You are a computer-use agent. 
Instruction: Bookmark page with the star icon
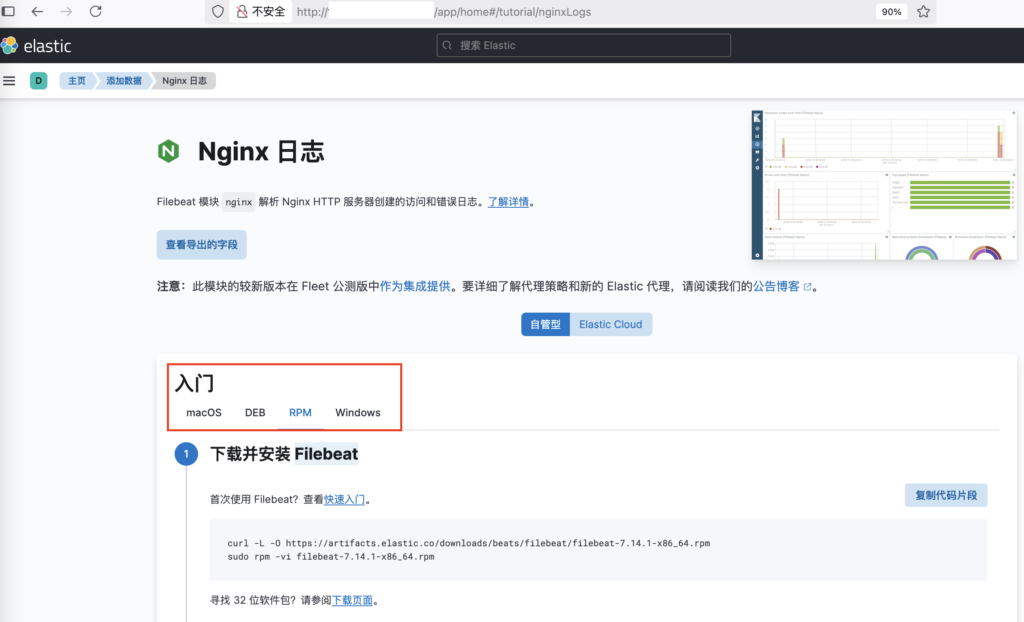click(923, 12)
